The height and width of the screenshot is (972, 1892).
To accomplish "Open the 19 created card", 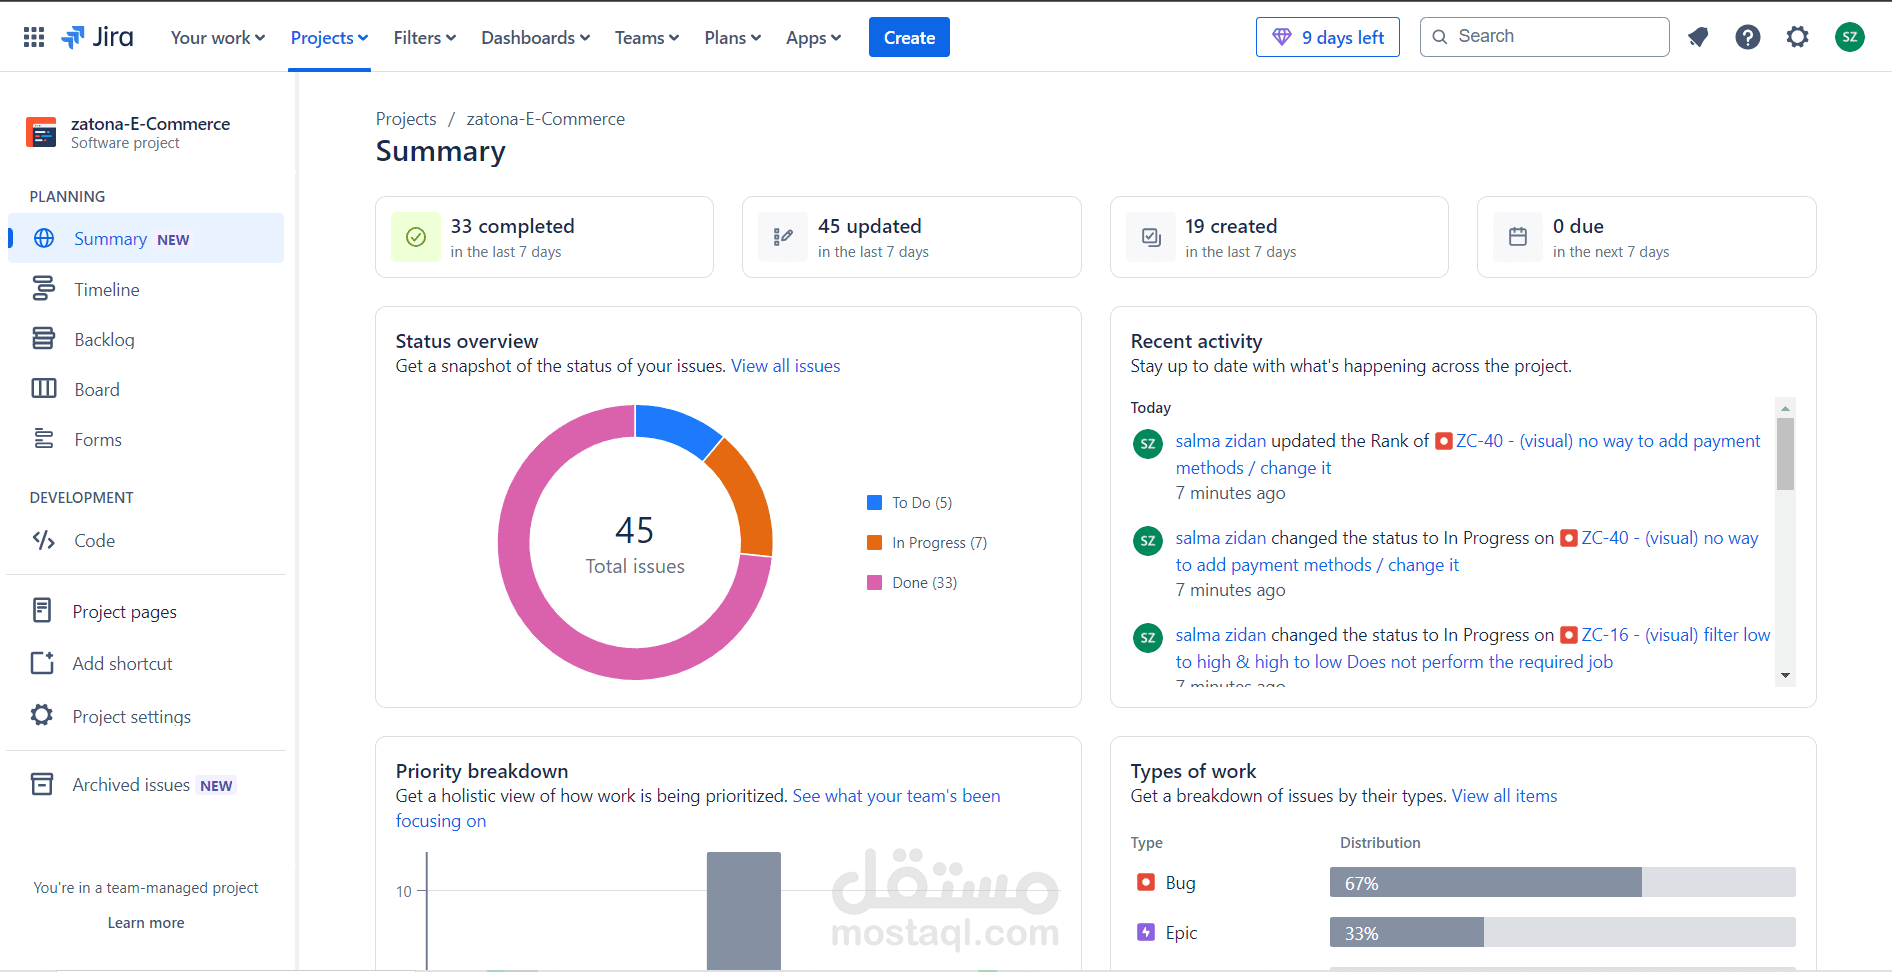I will click(x=1279, y=237).
